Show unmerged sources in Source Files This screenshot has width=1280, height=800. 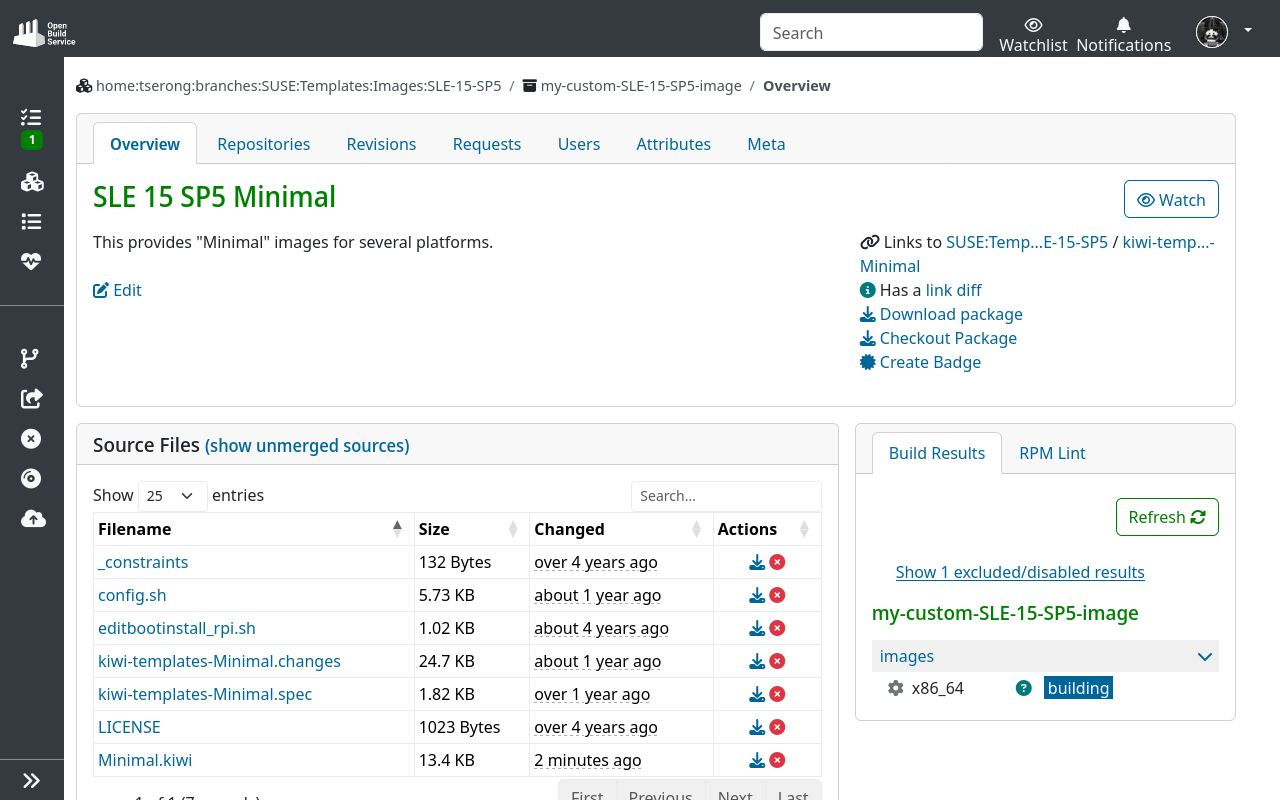(307, 445)
